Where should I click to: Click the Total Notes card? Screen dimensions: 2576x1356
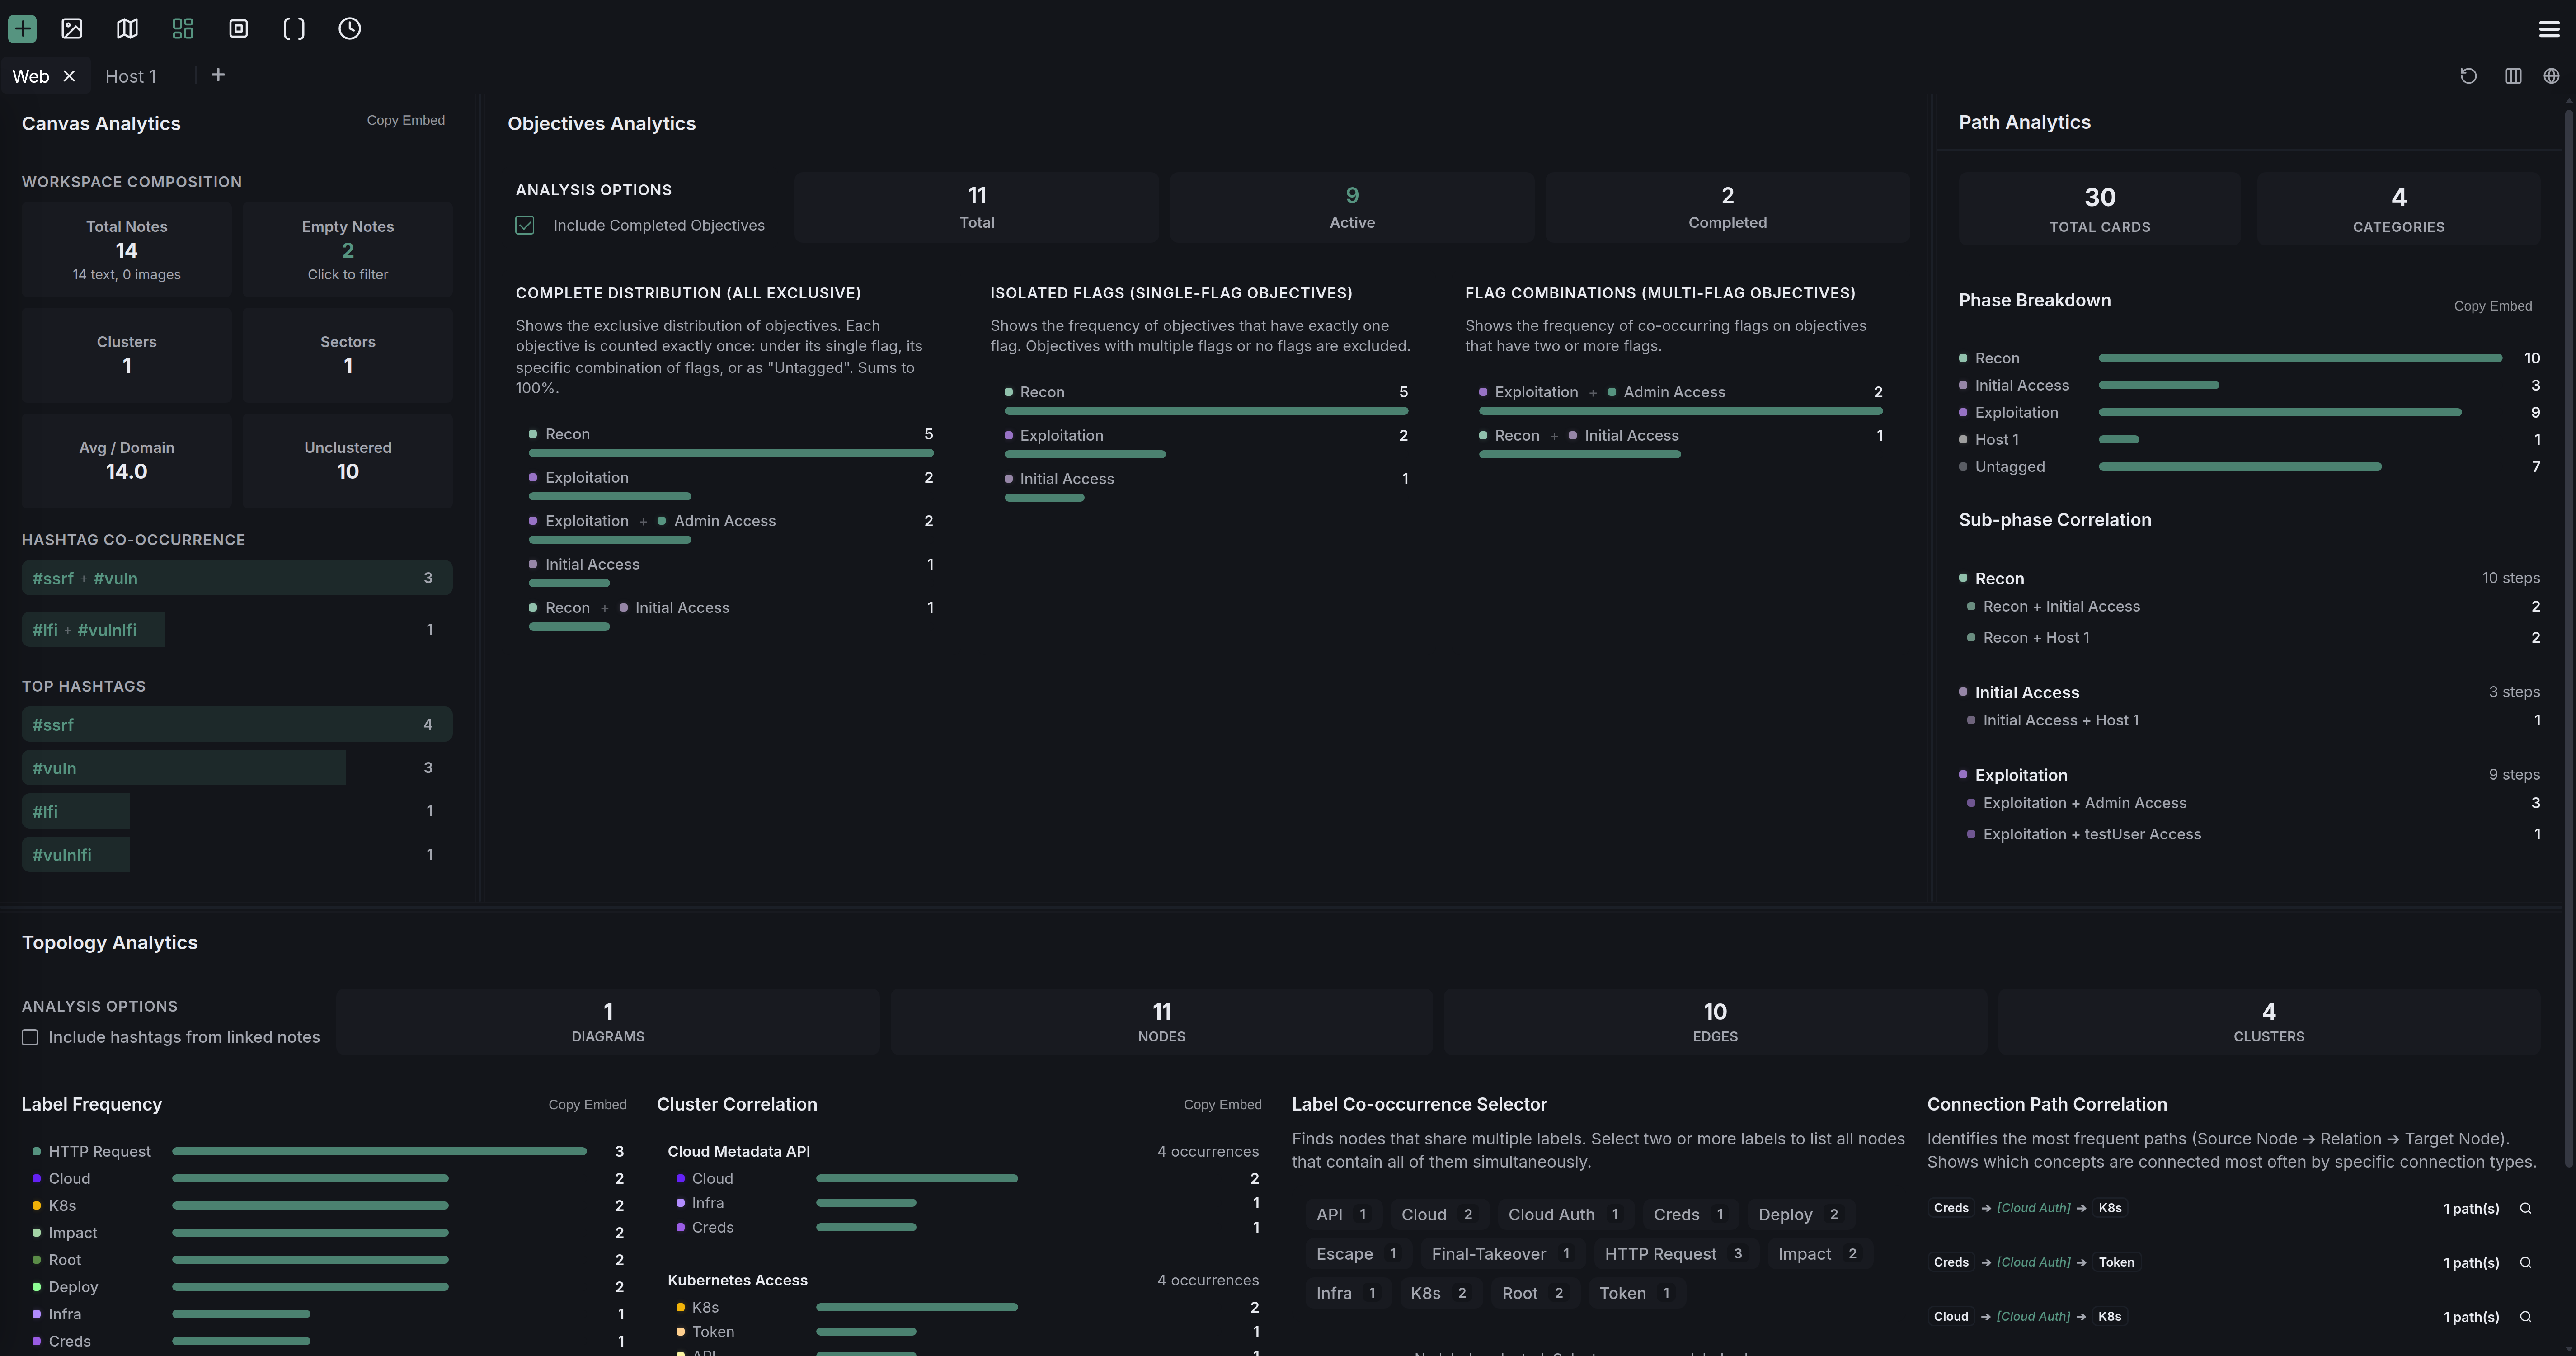(x=127, y=249)
